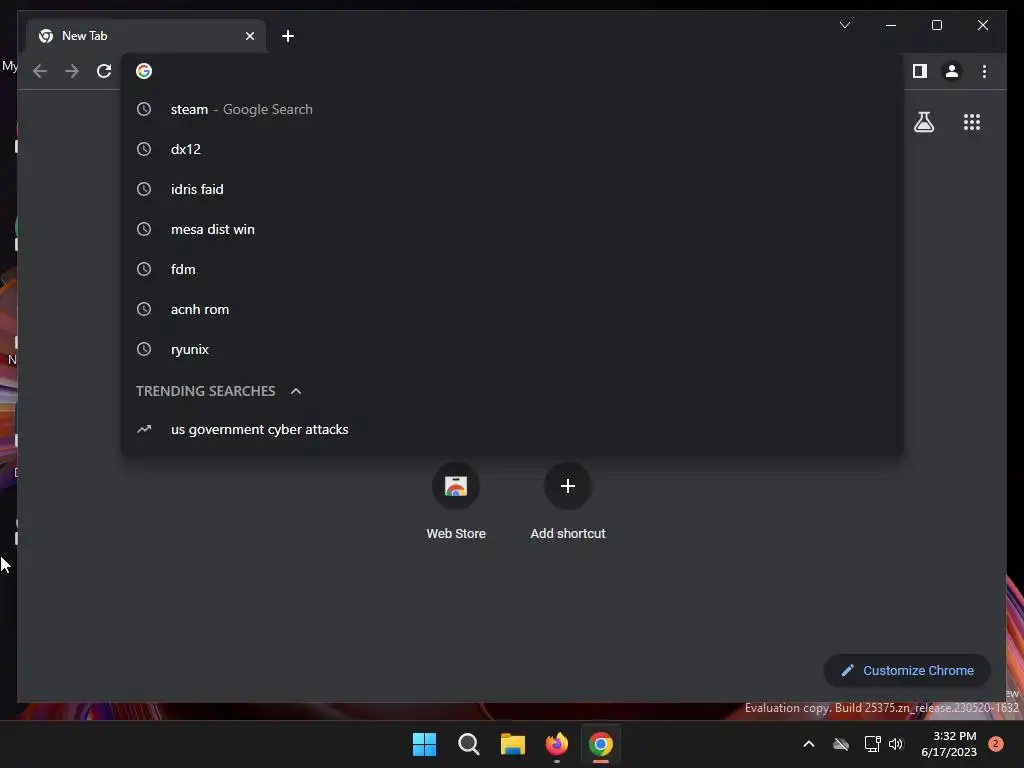Choose the mesa dist win suggestion
Screen dimensions: 1024x768
(512, 229)
